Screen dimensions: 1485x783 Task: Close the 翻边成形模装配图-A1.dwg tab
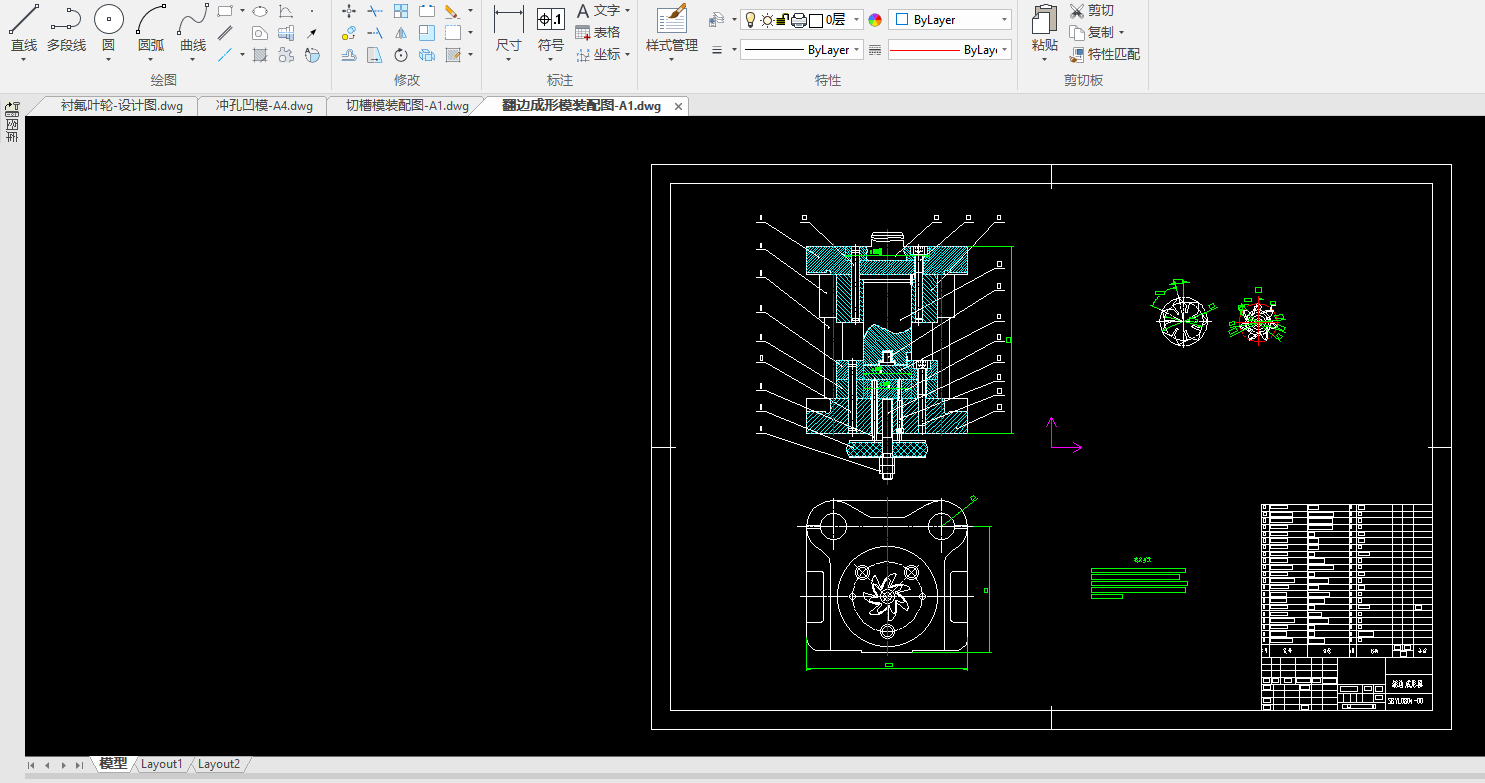click(x=678, y=106)
